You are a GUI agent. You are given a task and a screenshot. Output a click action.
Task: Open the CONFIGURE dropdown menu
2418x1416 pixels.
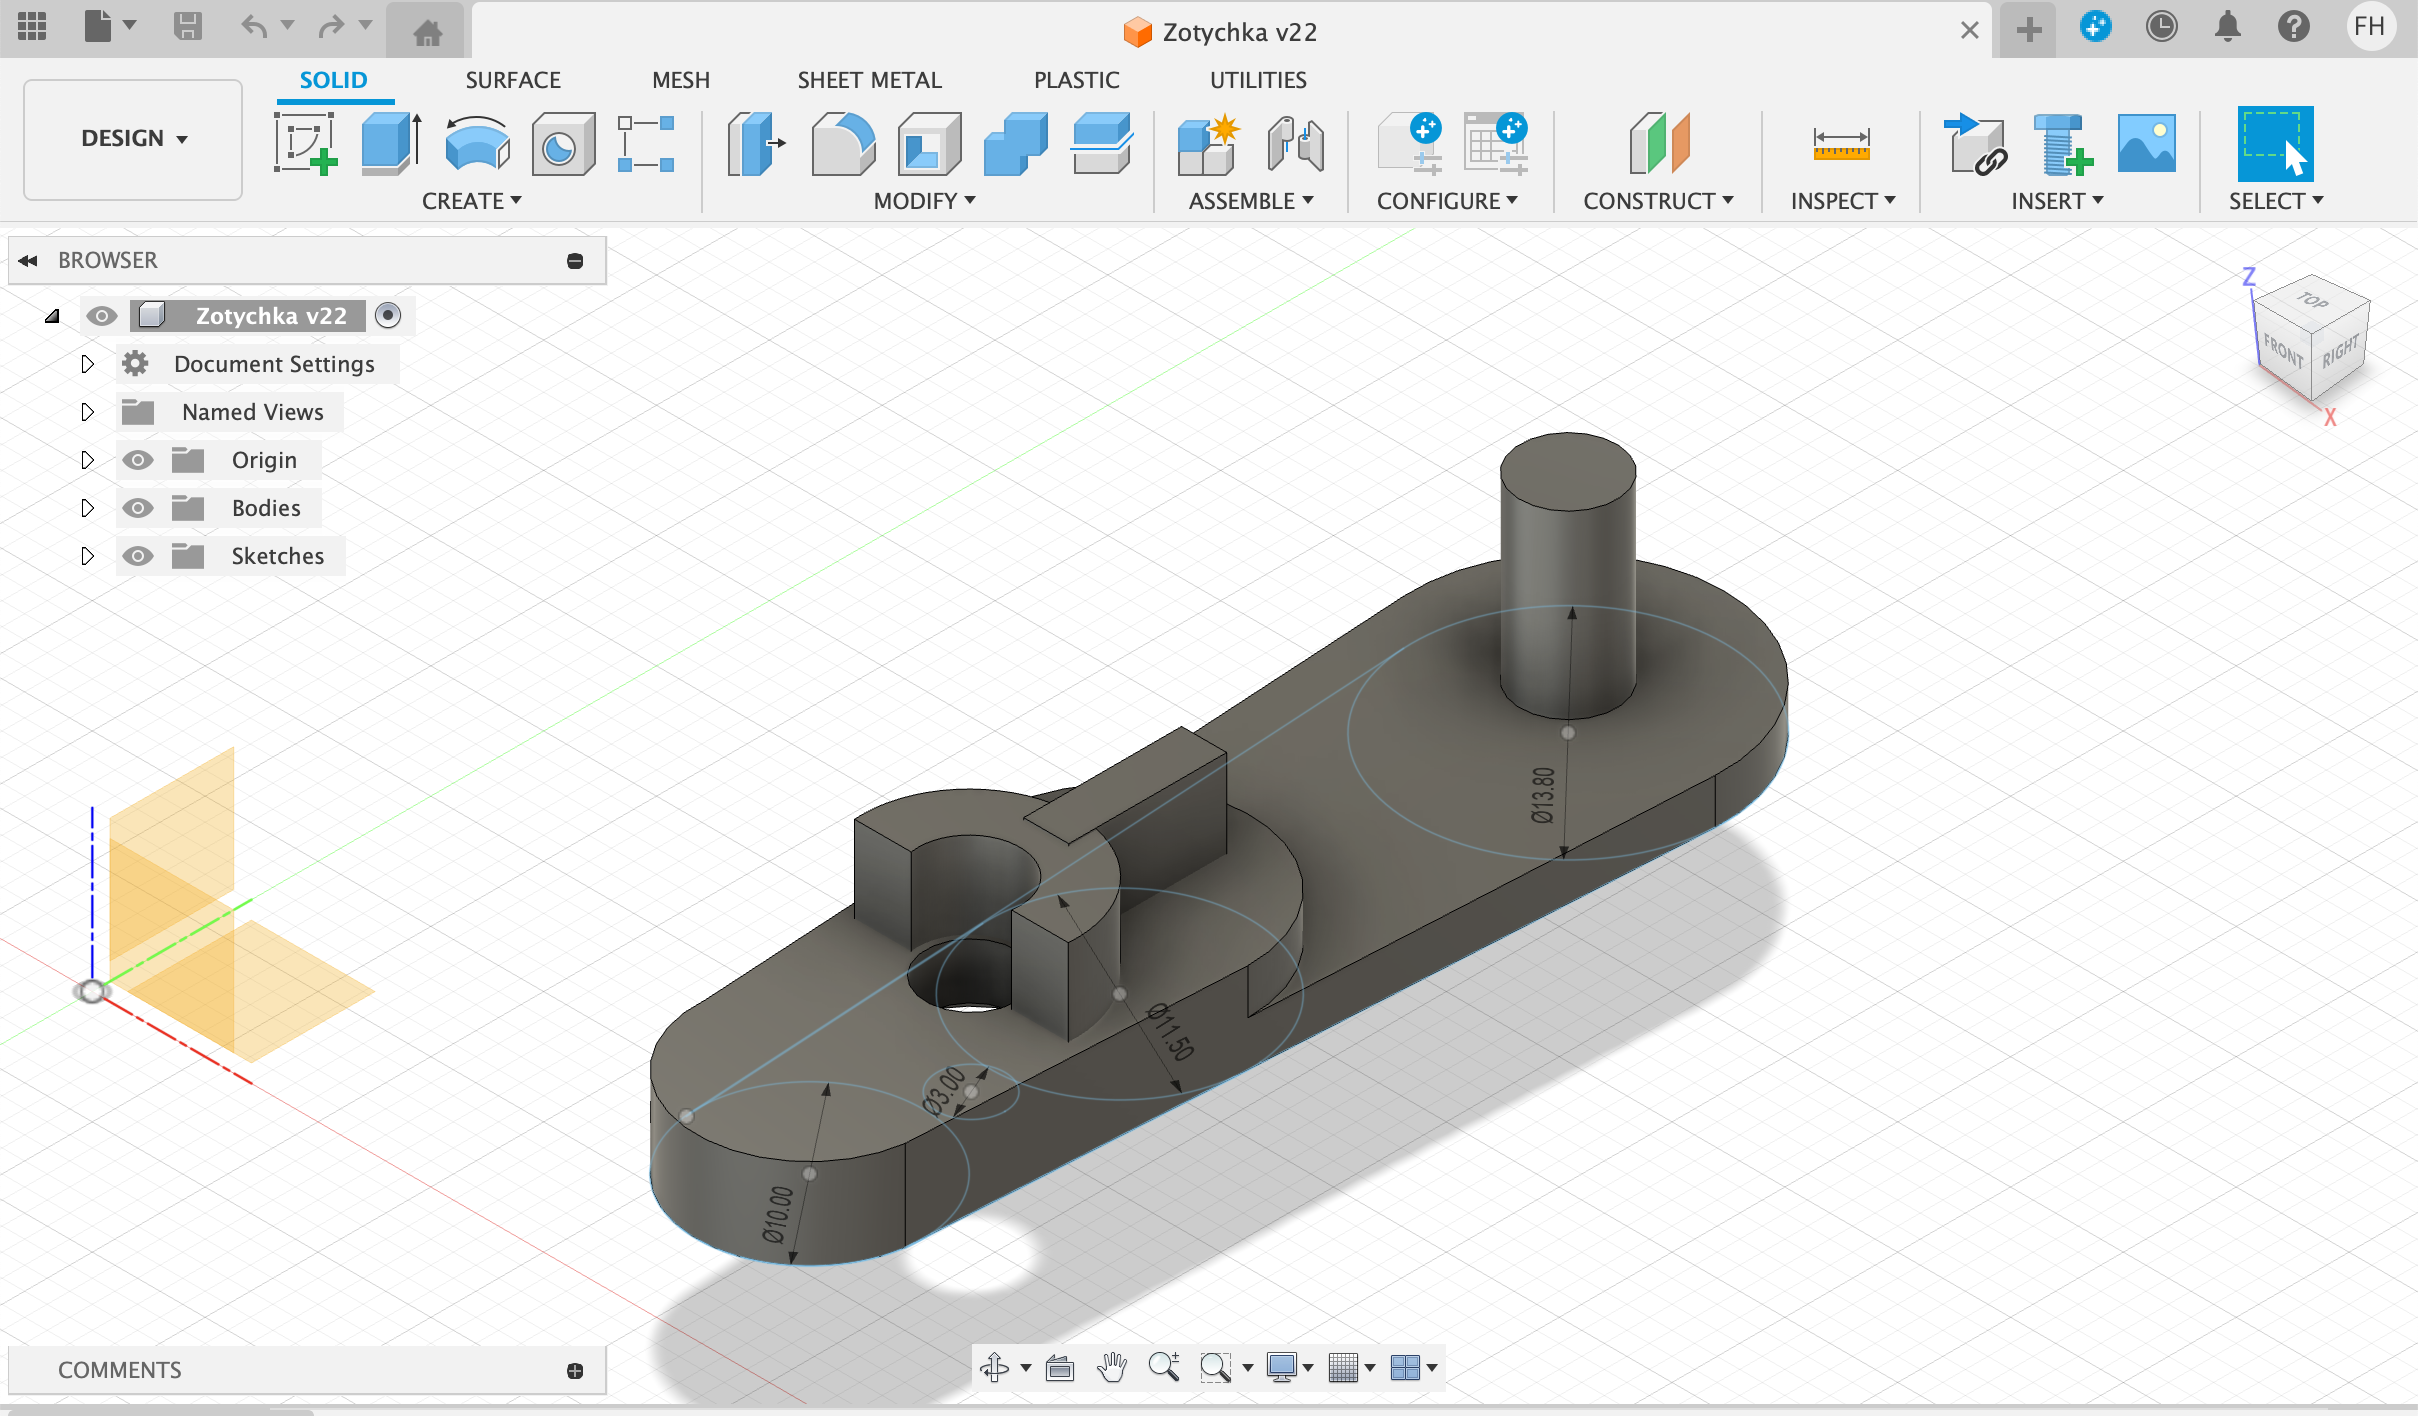pyautogui.click(x=1447, y=201)
